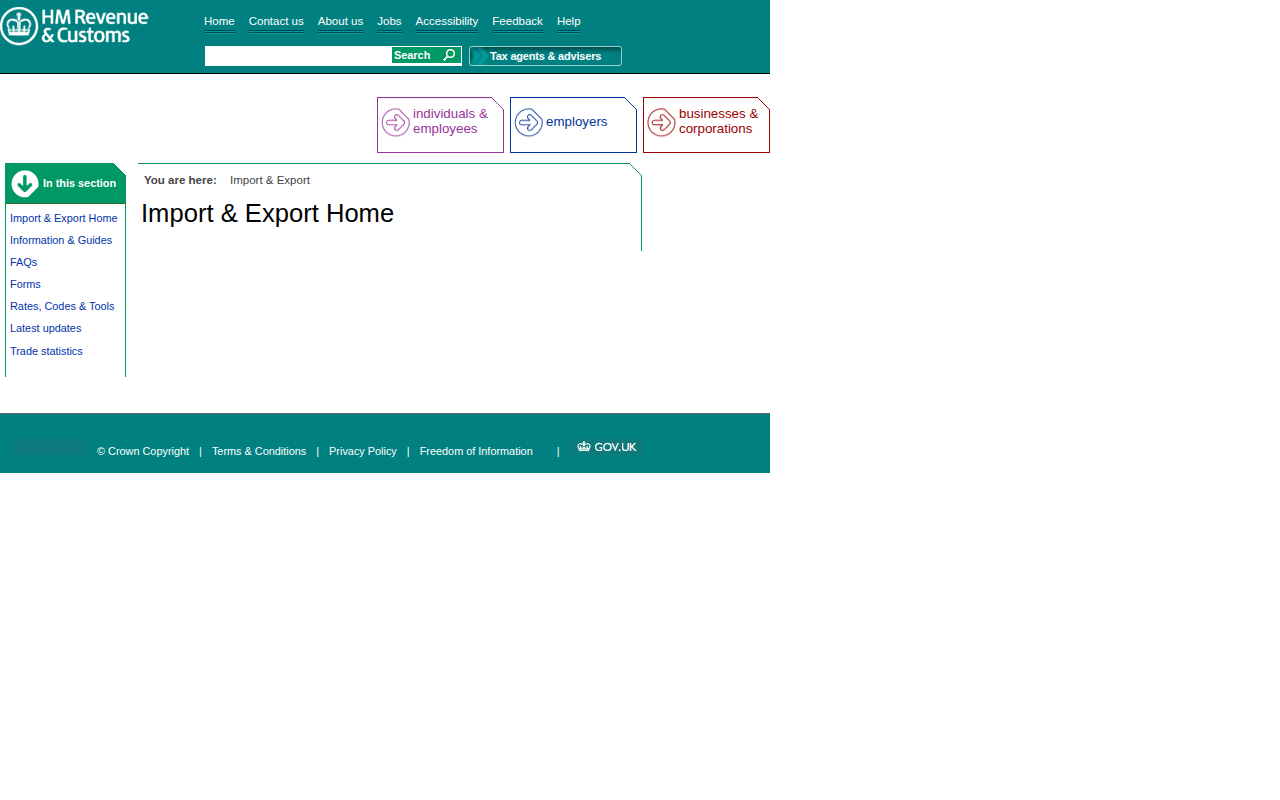Open the About us page

coord(340,21)
